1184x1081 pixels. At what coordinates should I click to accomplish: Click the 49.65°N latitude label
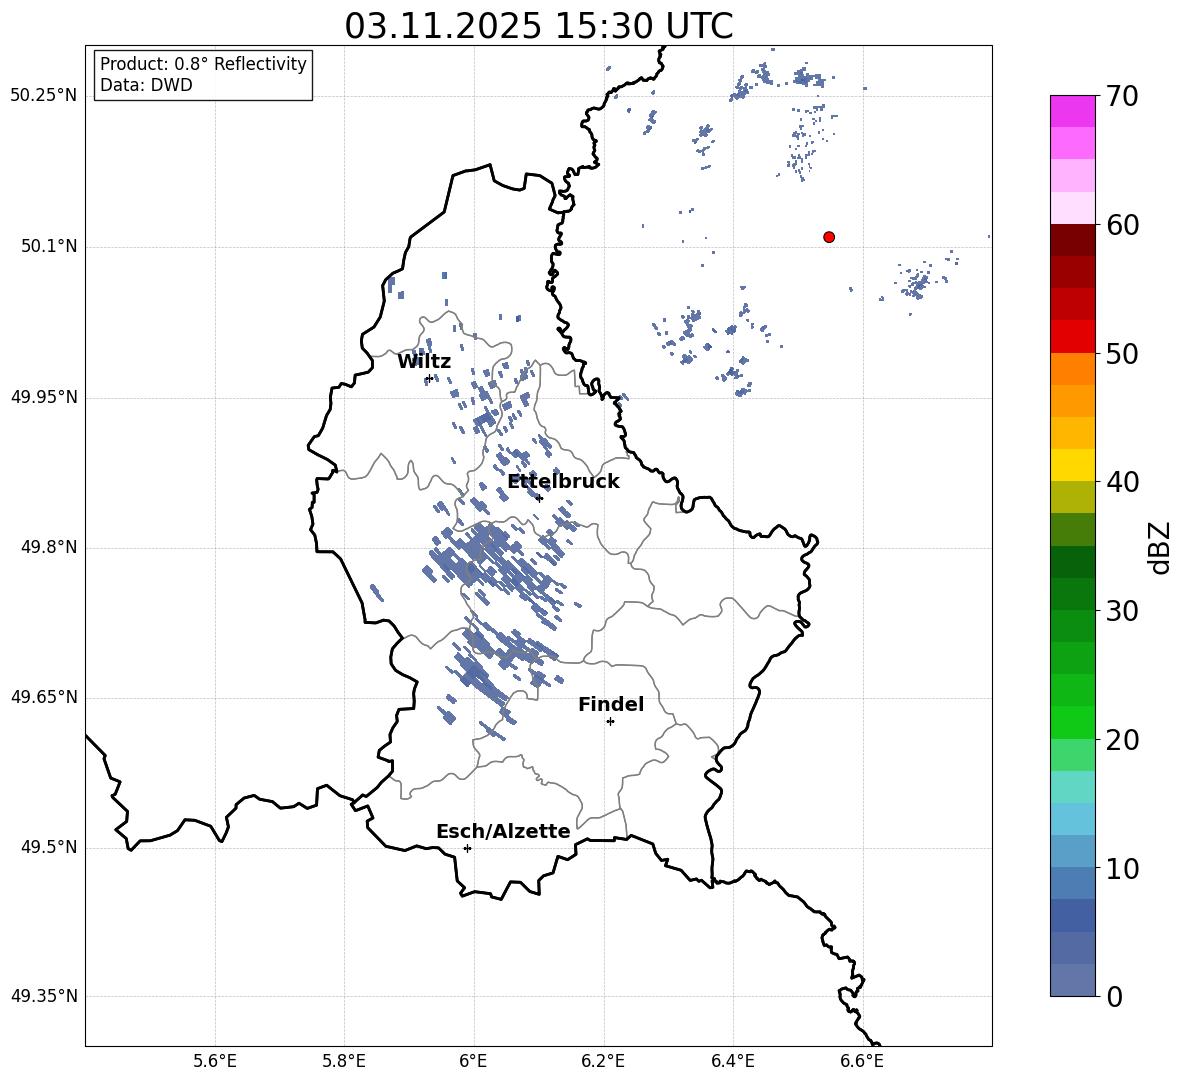44,697
